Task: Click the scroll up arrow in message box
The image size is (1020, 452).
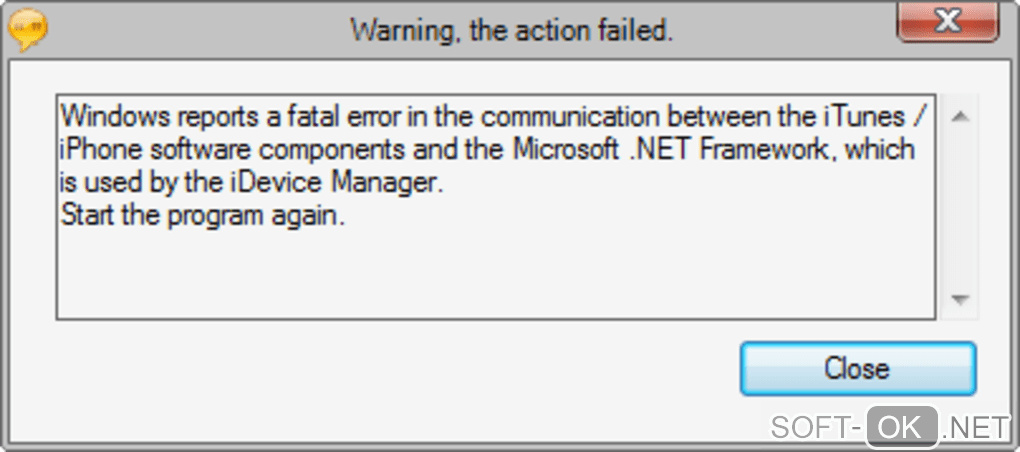Action: [960, 118]
